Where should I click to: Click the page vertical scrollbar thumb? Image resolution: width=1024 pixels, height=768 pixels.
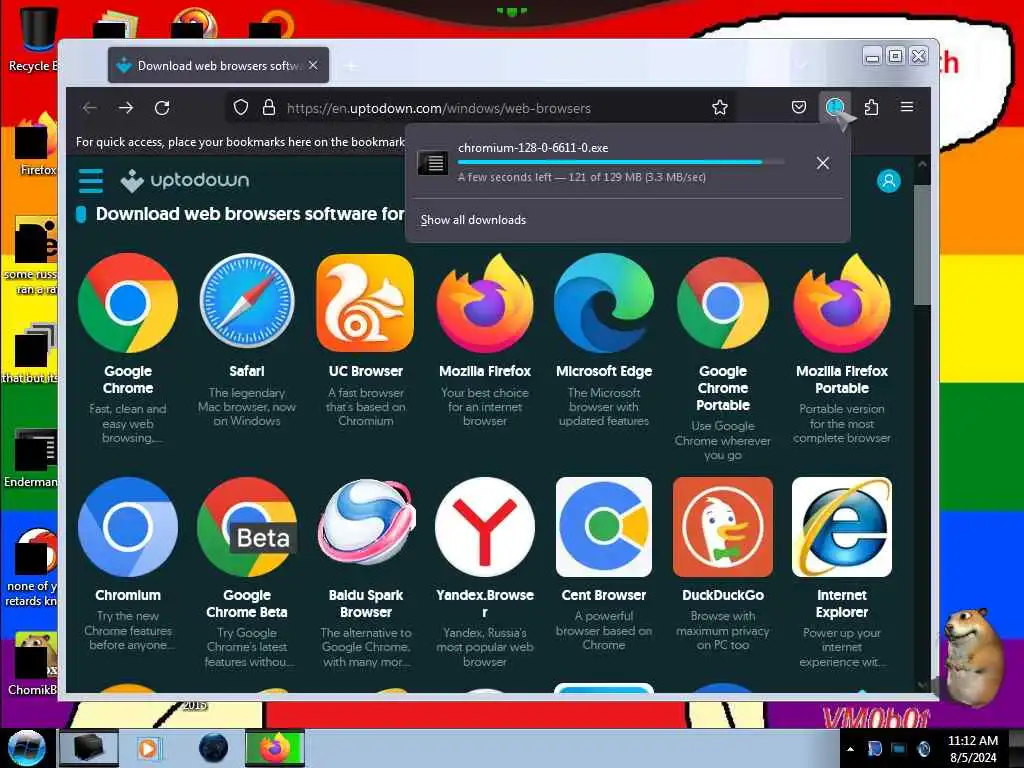921,245
